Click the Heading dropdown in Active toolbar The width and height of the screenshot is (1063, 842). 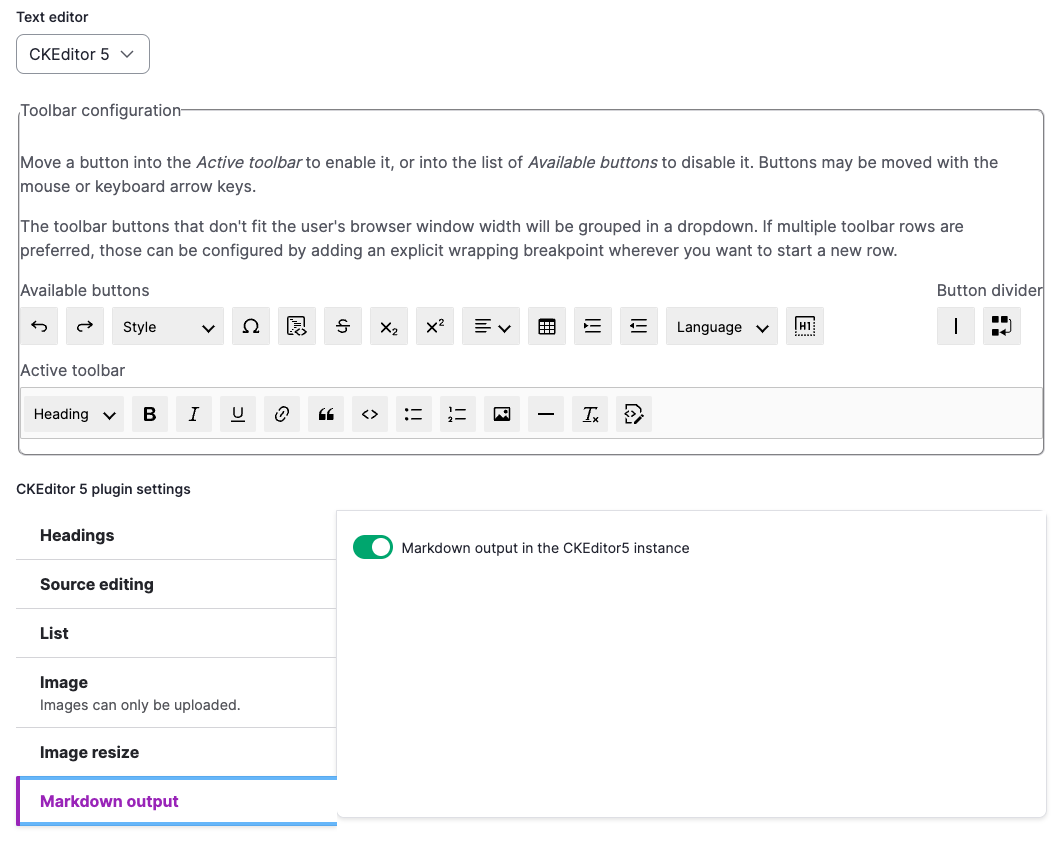[74, 414]
